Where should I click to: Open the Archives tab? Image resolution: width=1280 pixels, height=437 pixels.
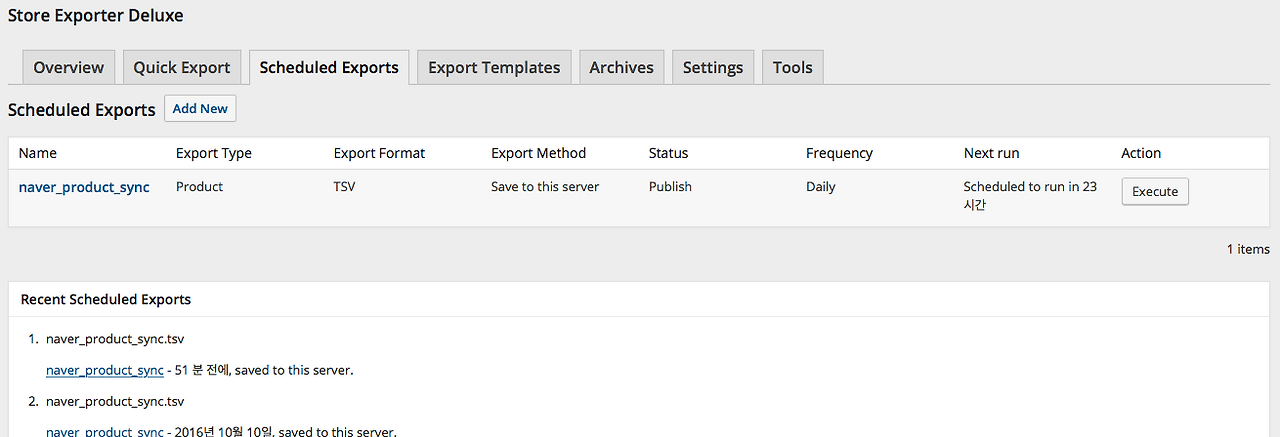pyautogui.click(x=621, y=68)
